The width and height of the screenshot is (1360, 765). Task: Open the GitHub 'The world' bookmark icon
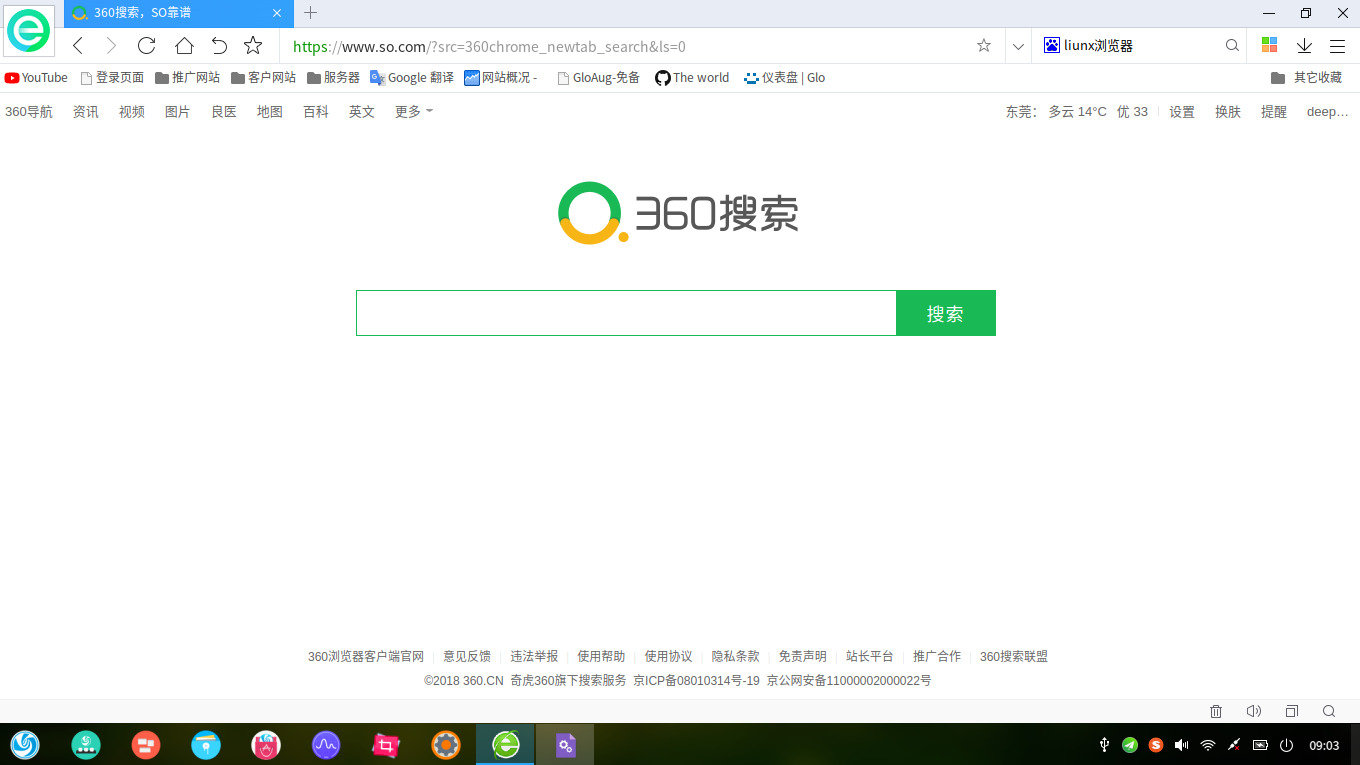coord(661,77)
